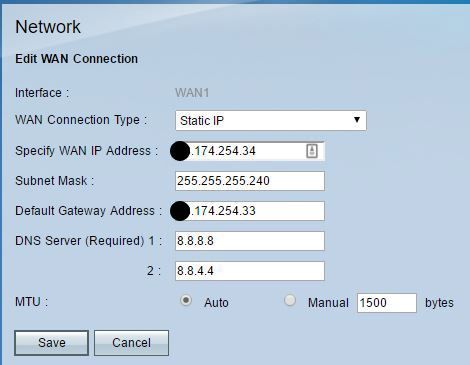
Task: Click DNS Server 2 field with 8.8.4.4
Action: [250, 271]
